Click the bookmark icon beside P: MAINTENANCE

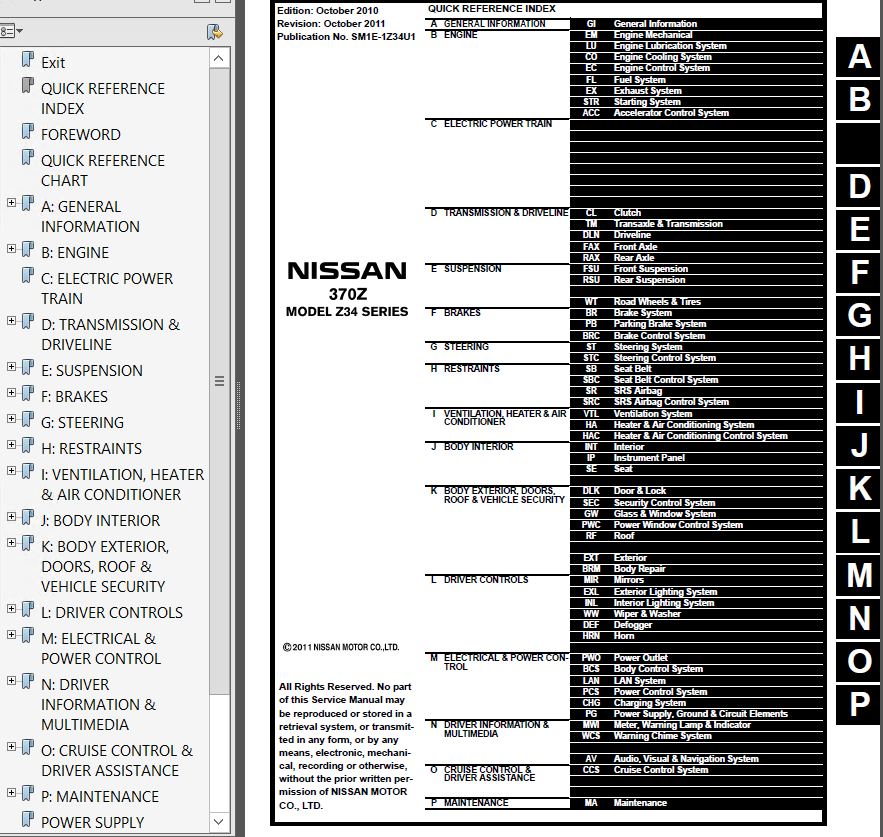(x=28, y=794)
